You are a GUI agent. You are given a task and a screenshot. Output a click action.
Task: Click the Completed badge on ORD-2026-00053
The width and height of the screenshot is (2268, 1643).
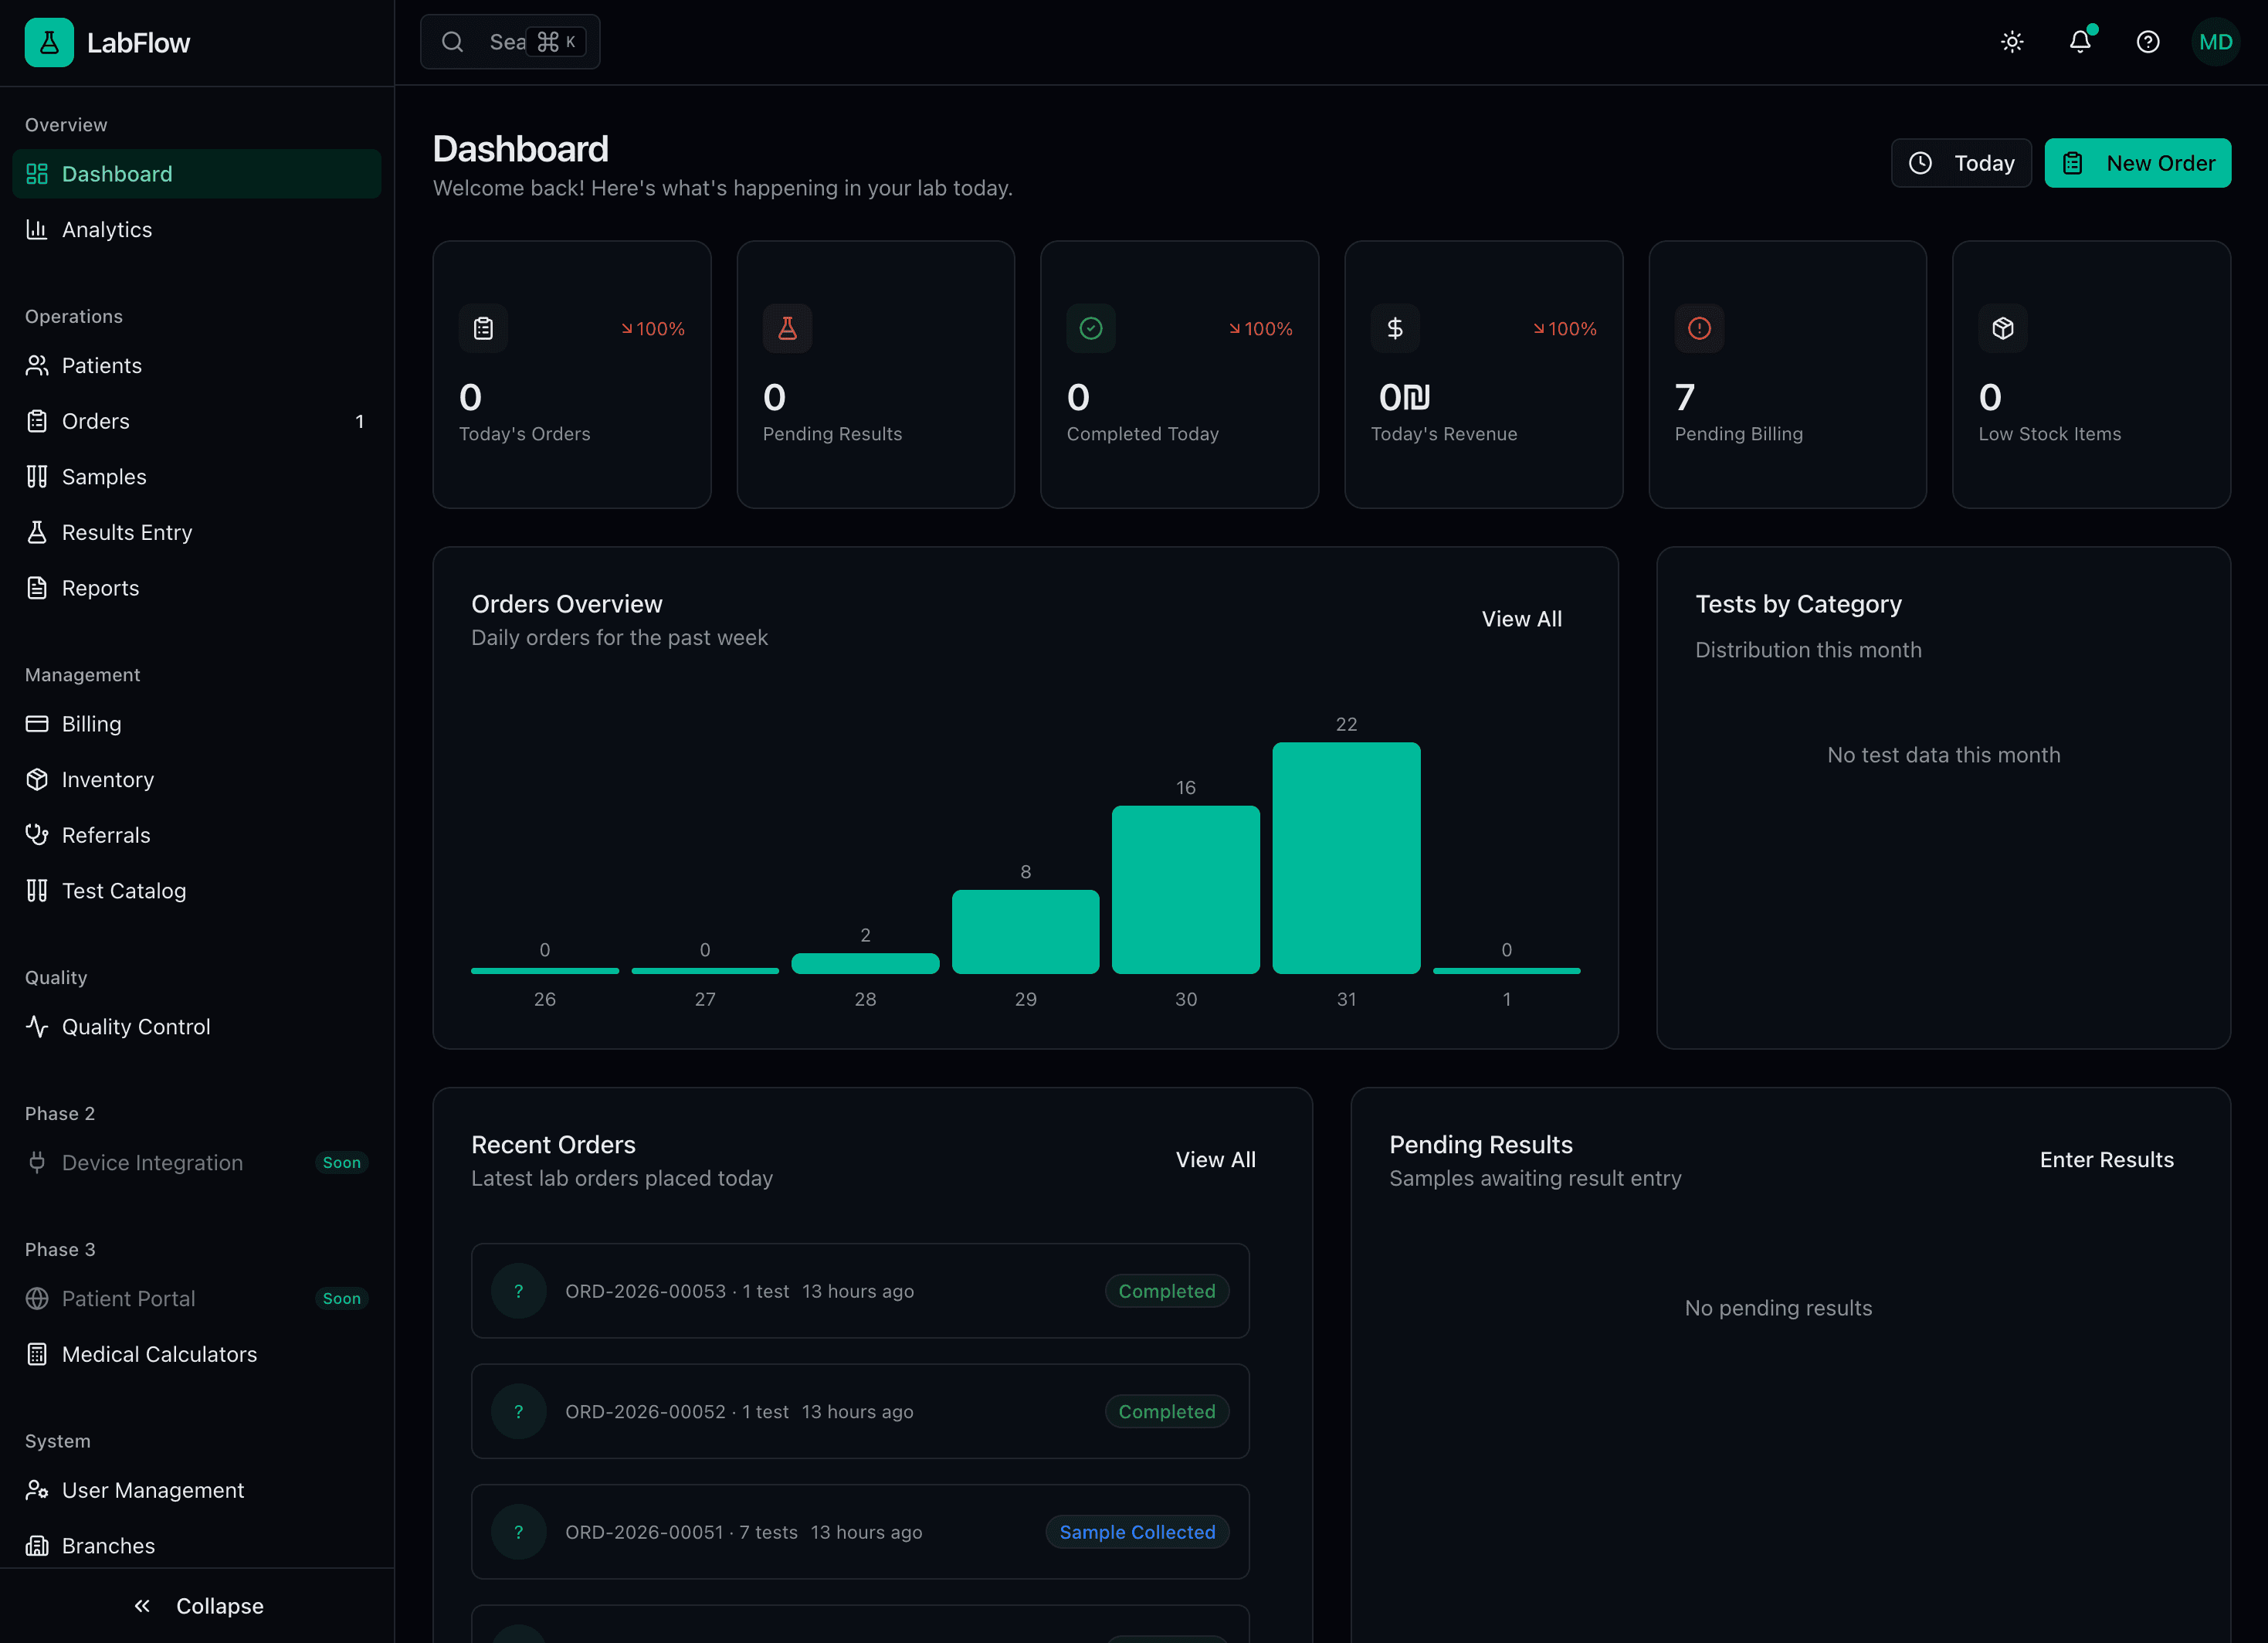(x=1166, y=1291)
